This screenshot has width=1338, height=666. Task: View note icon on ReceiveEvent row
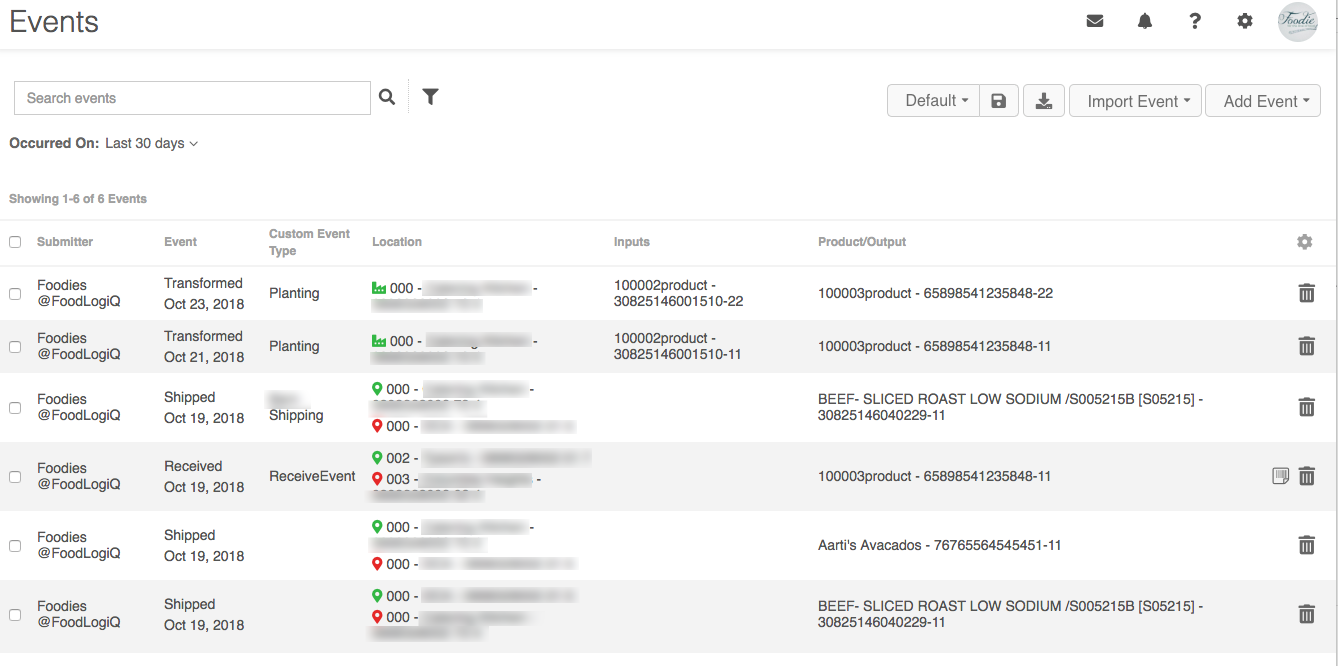(1280, 476)
